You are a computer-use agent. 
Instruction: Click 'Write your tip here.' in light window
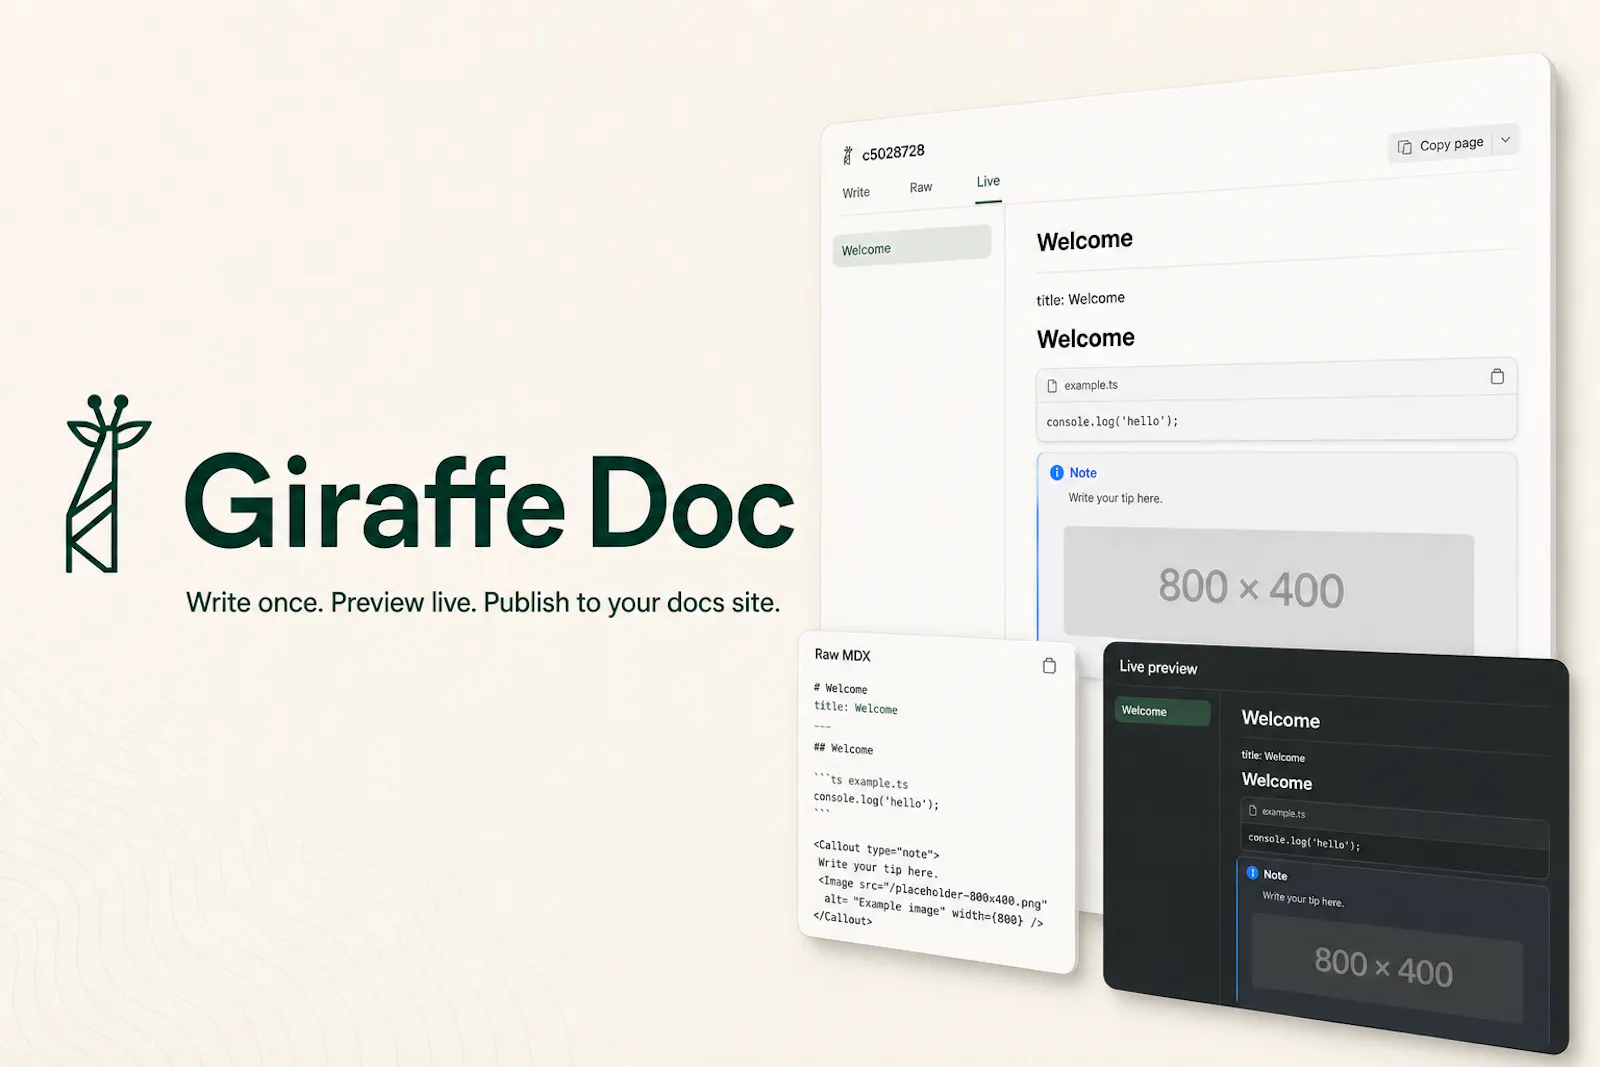click(1115, 498)
